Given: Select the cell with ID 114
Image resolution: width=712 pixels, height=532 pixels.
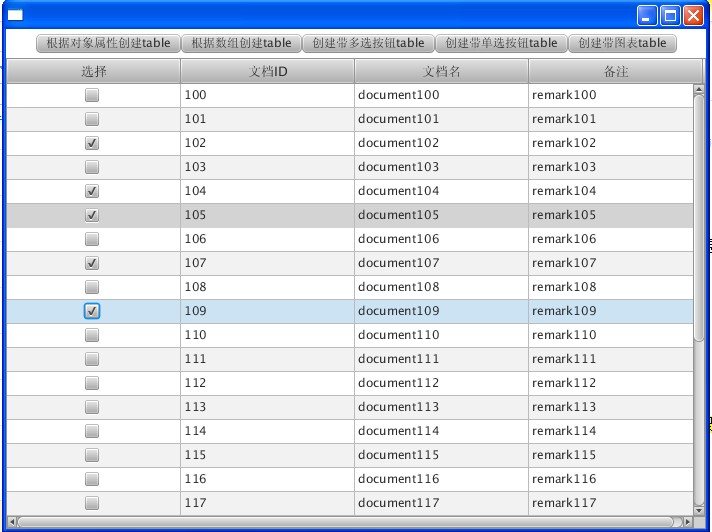Looking at the screenshot, I should 267,431.
